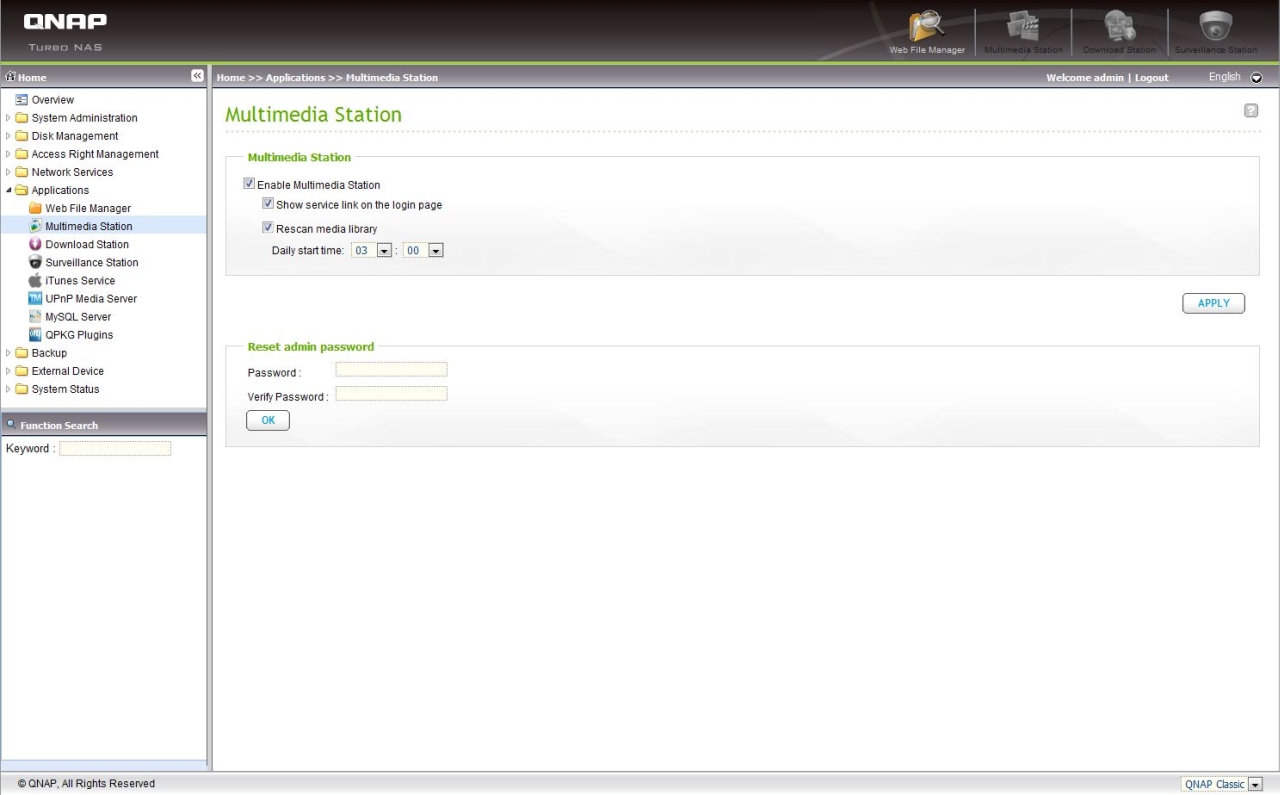Expand the Disk Management tree node
Viewport: 1280px width, 795px height.
tap(9, 136)
